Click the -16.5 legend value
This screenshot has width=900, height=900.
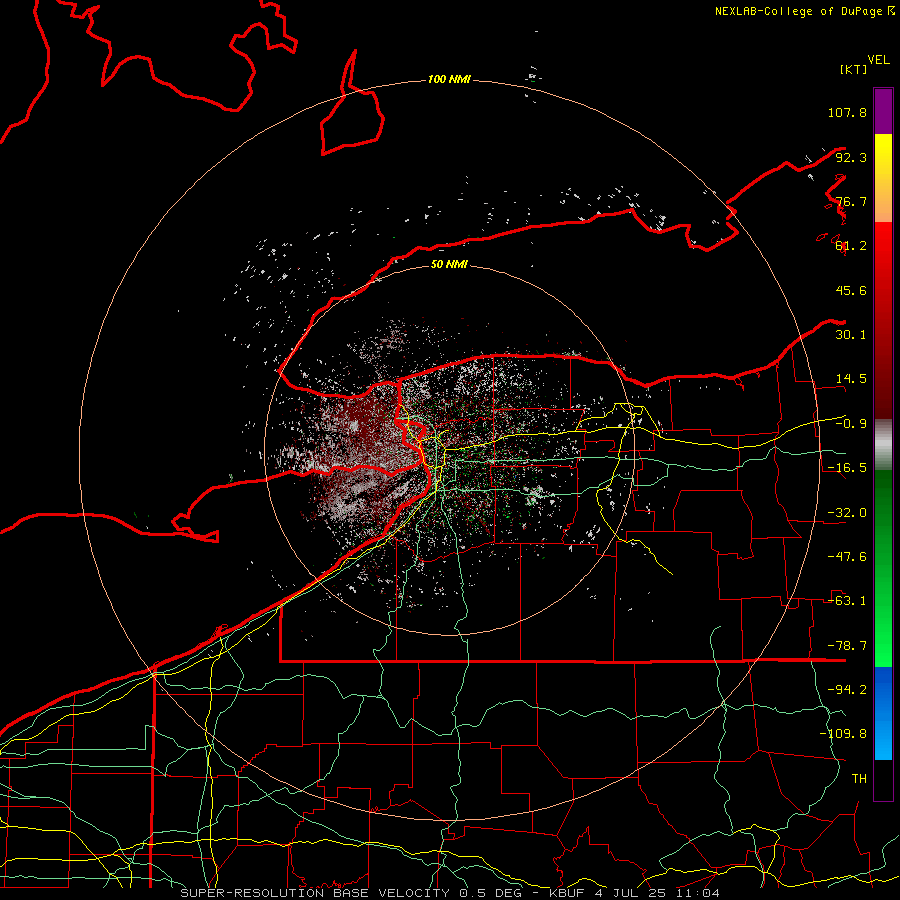847,468
